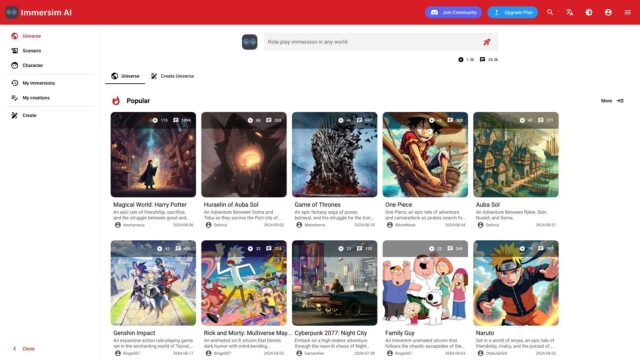Click views icon on Genshin Impact card

[x=160, y=248]
